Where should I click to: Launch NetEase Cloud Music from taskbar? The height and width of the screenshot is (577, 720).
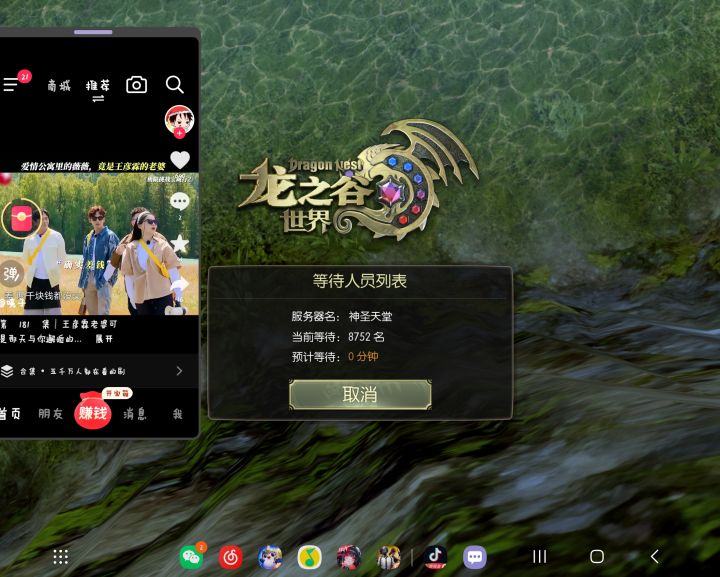[x=231, y=557]
